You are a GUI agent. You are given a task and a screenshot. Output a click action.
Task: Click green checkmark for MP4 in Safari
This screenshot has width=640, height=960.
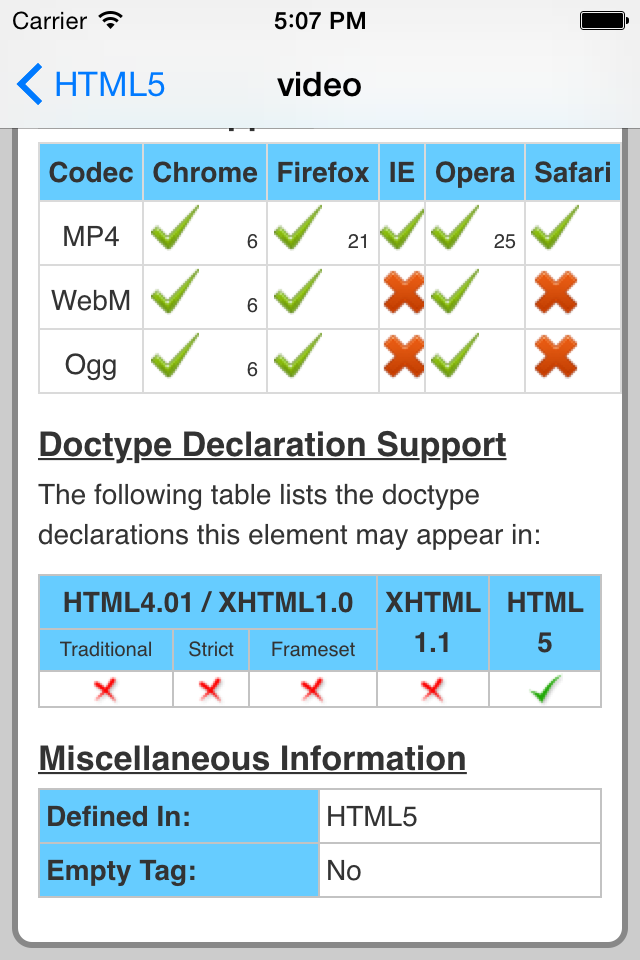point(555,228)
